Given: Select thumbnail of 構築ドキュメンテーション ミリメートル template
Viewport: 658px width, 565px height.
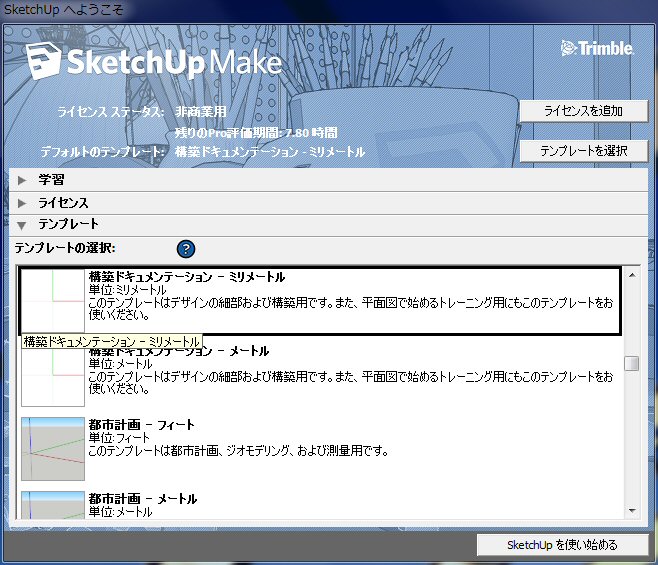Looking at the screenshot, I should click(x=53, y=301).
